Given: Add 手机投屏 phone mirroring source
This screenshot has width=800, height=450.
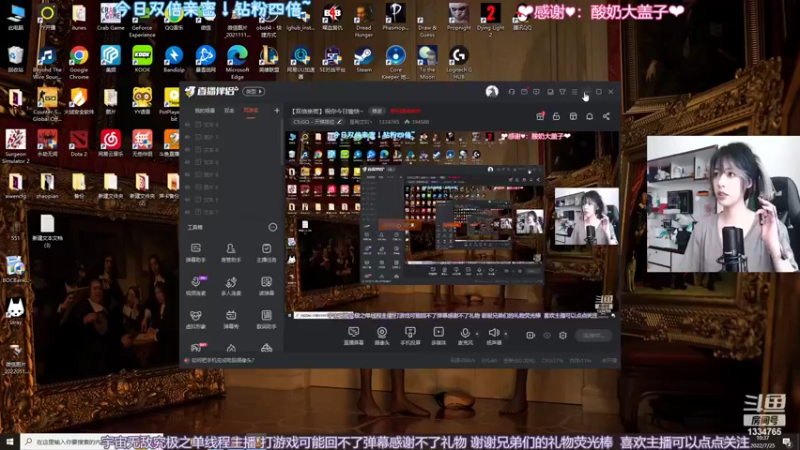Looking at the screenshot, I should coord(410,336).
